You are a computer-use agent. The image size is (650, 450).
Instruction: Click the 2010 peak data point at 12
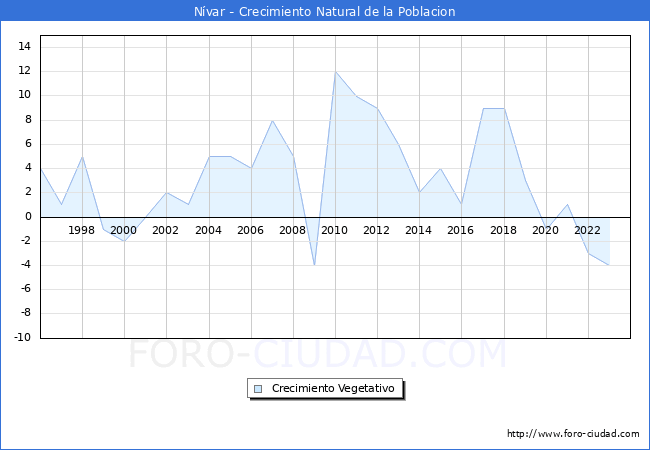[335, 72]
